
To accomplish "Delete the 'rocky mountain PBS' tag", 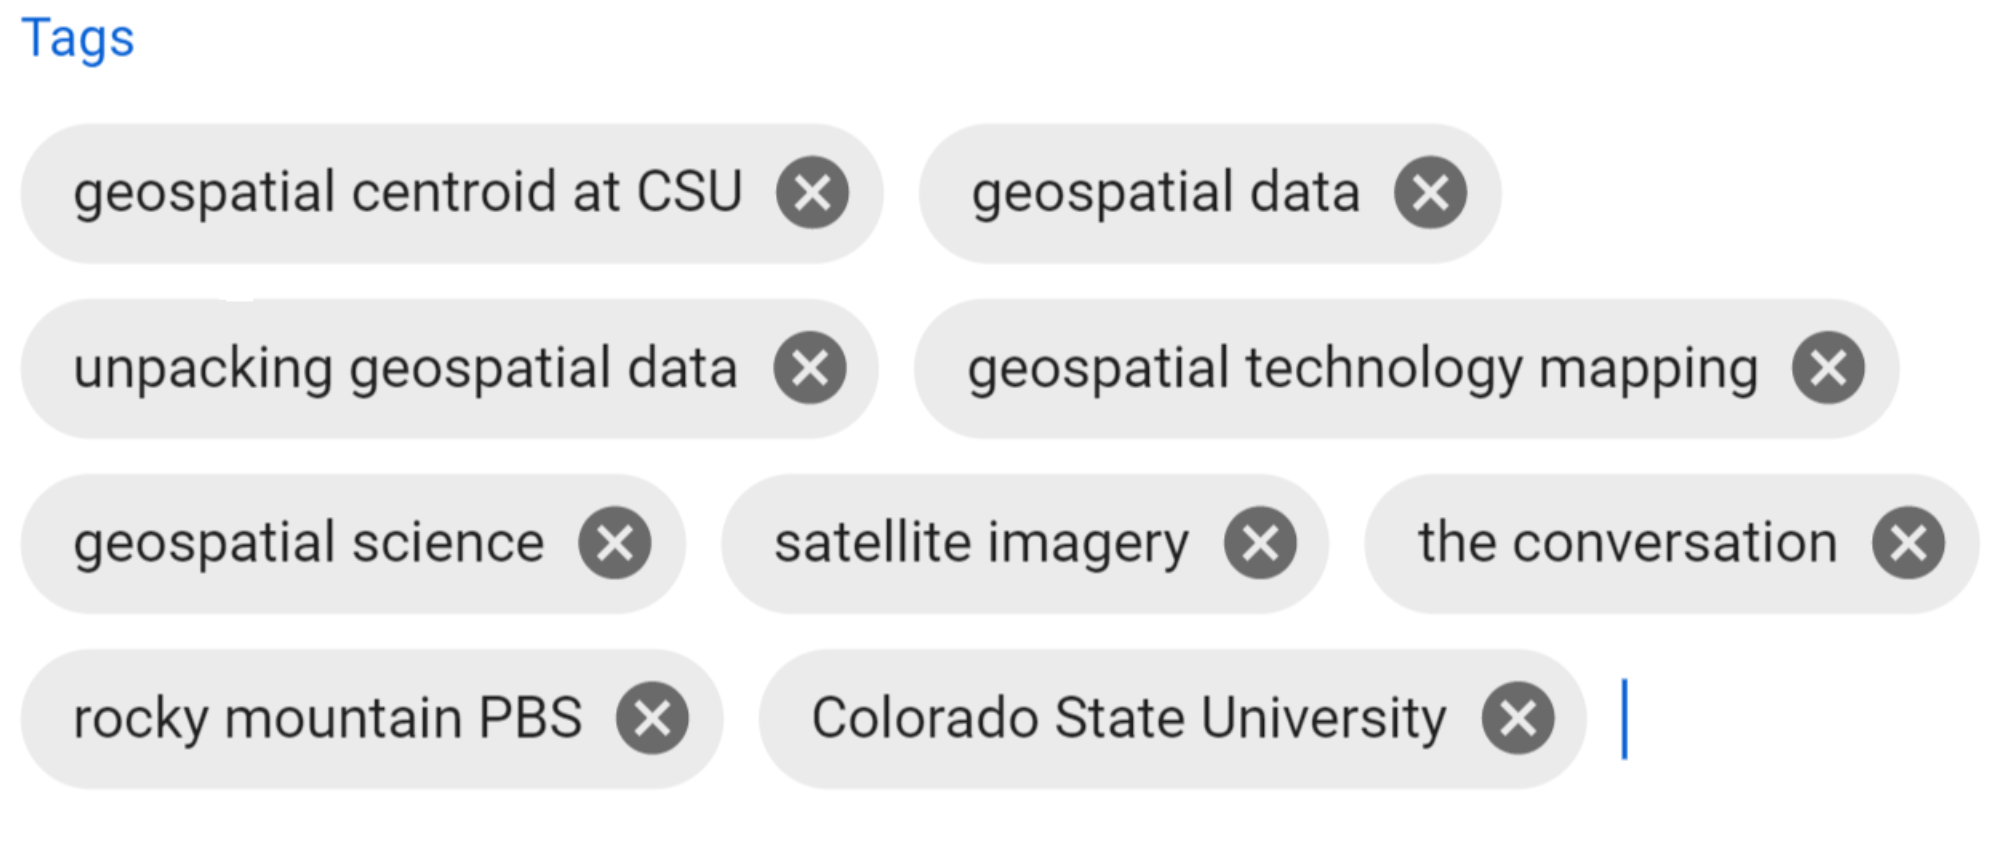I will tap(652, 718).
